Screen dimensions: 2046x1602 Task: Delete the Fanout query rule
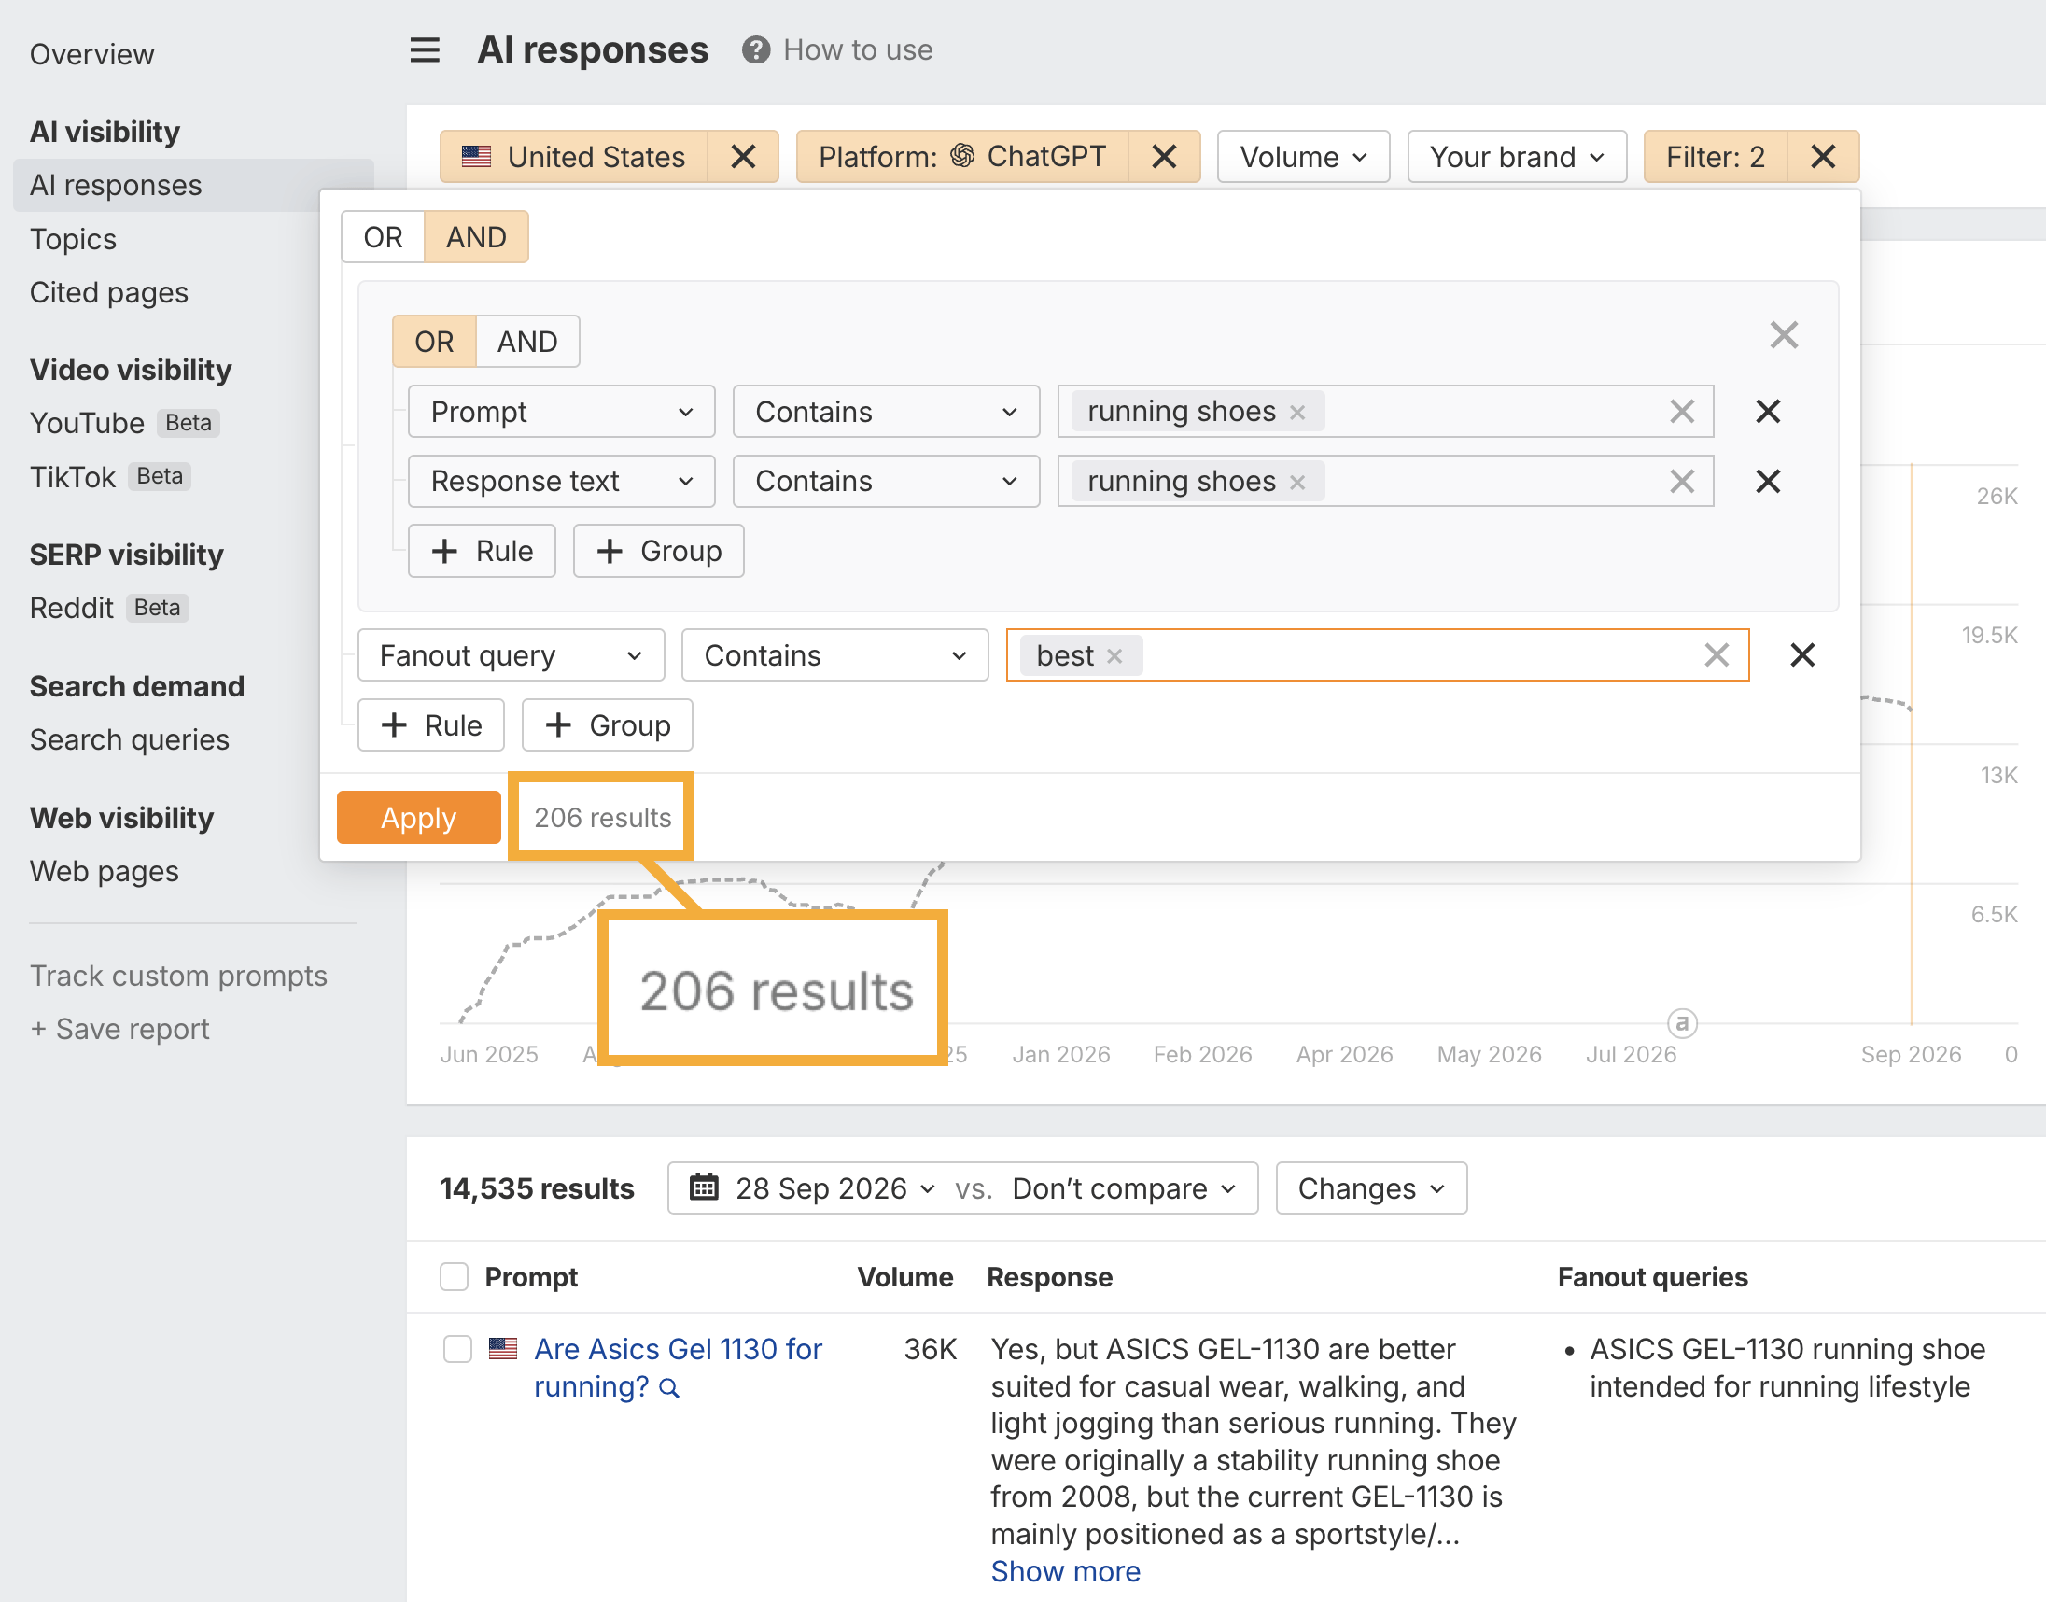[1802, 655]
